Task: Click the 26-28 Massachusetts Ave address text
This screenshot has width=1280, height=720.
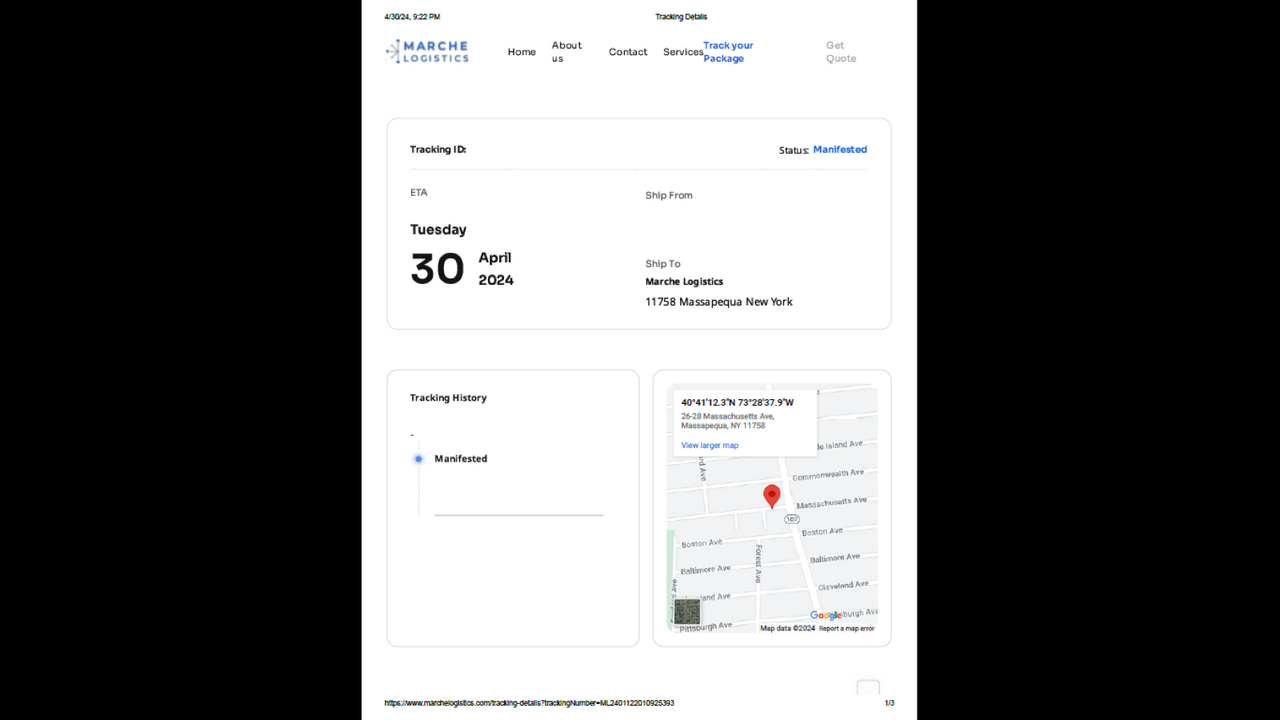Action: (x=728, y=421)
